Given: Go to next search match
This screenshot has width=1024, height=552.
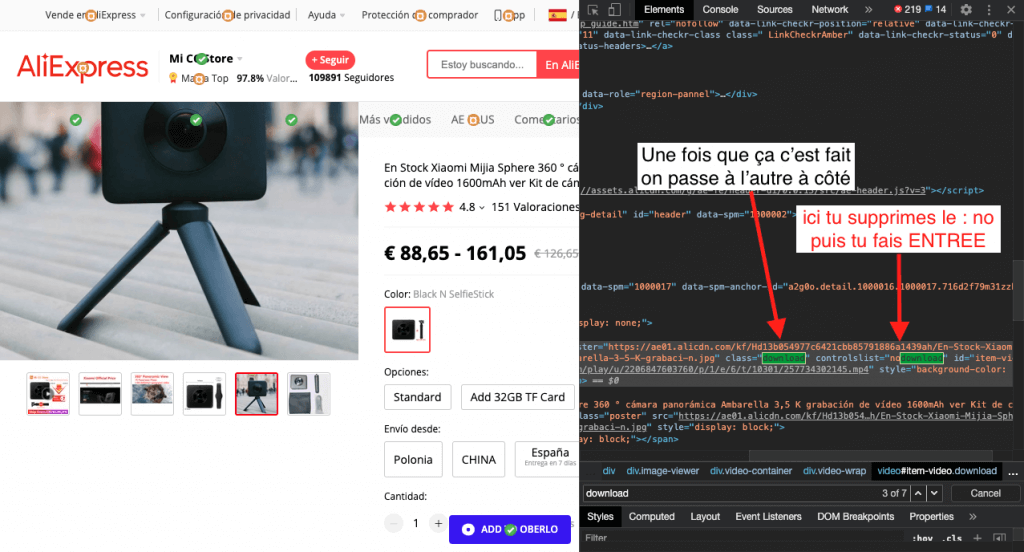Looking at the screenshot, I should click(x=935, y=493).
